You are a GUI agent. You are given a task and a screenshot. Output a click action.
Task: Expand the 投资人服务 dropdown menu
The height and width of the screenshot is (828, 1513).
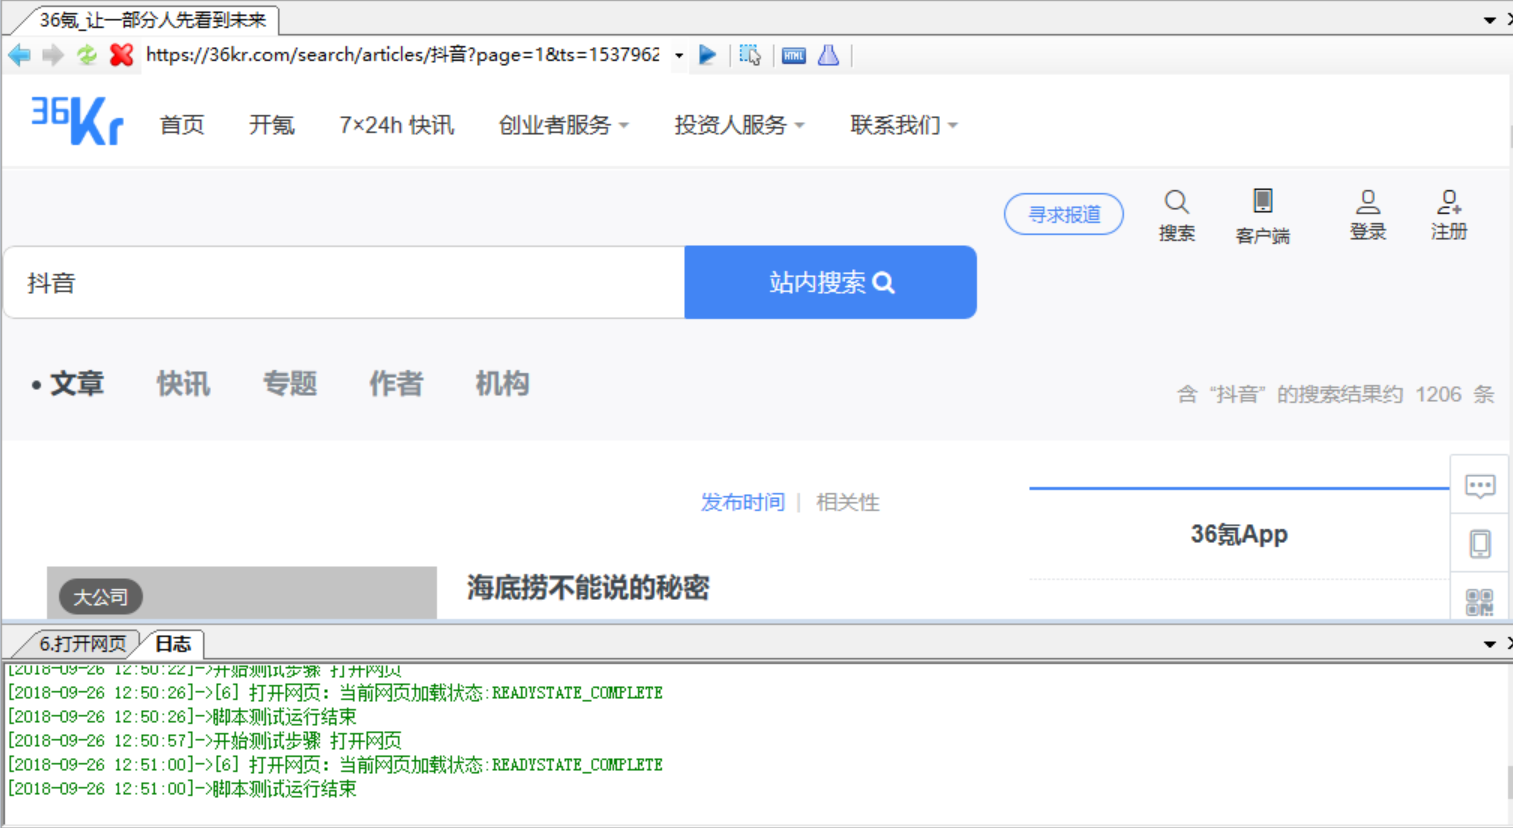(x=740, y=125)
